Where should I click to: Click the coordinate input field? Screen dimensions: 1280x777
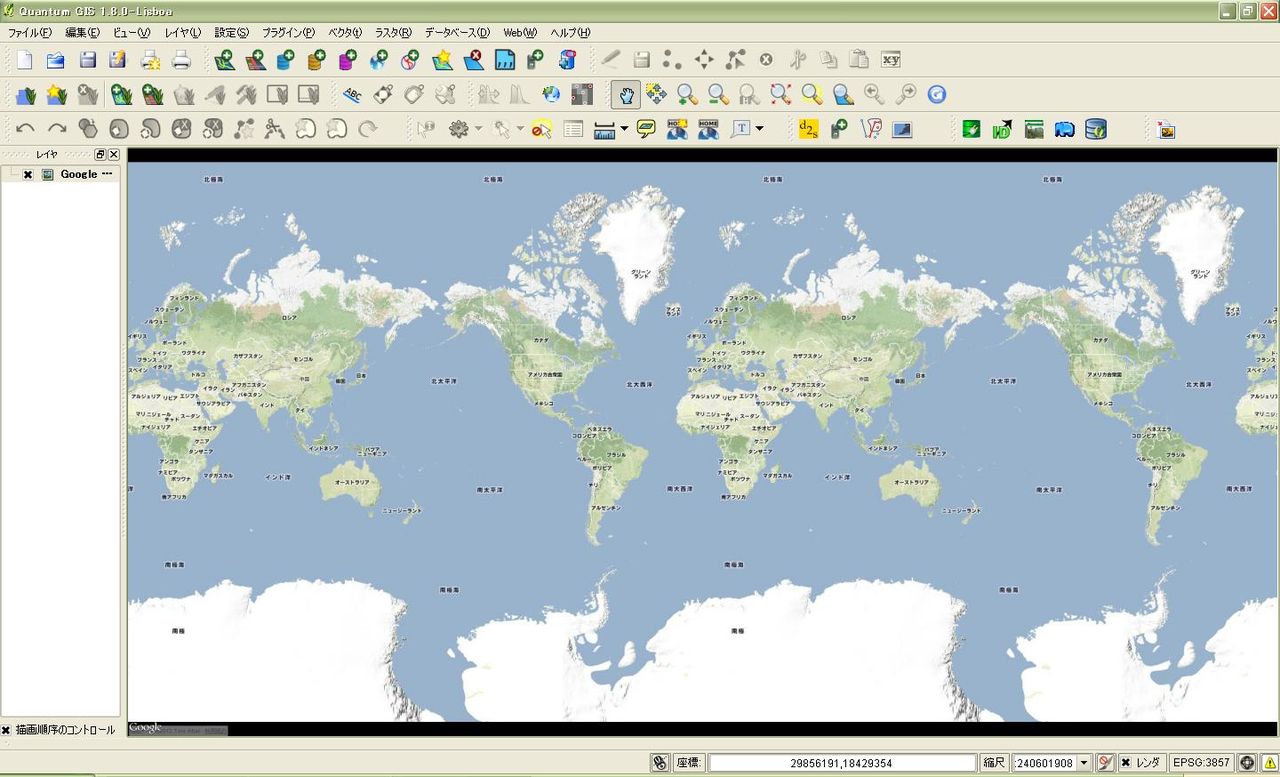(x=842, y=763)
